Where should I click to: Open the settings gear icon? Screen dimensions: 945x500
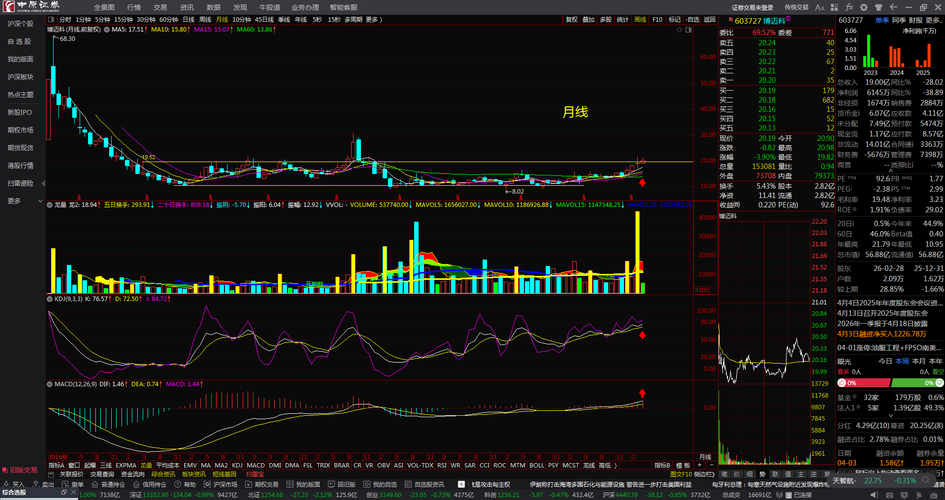click(x=864, y=7)
